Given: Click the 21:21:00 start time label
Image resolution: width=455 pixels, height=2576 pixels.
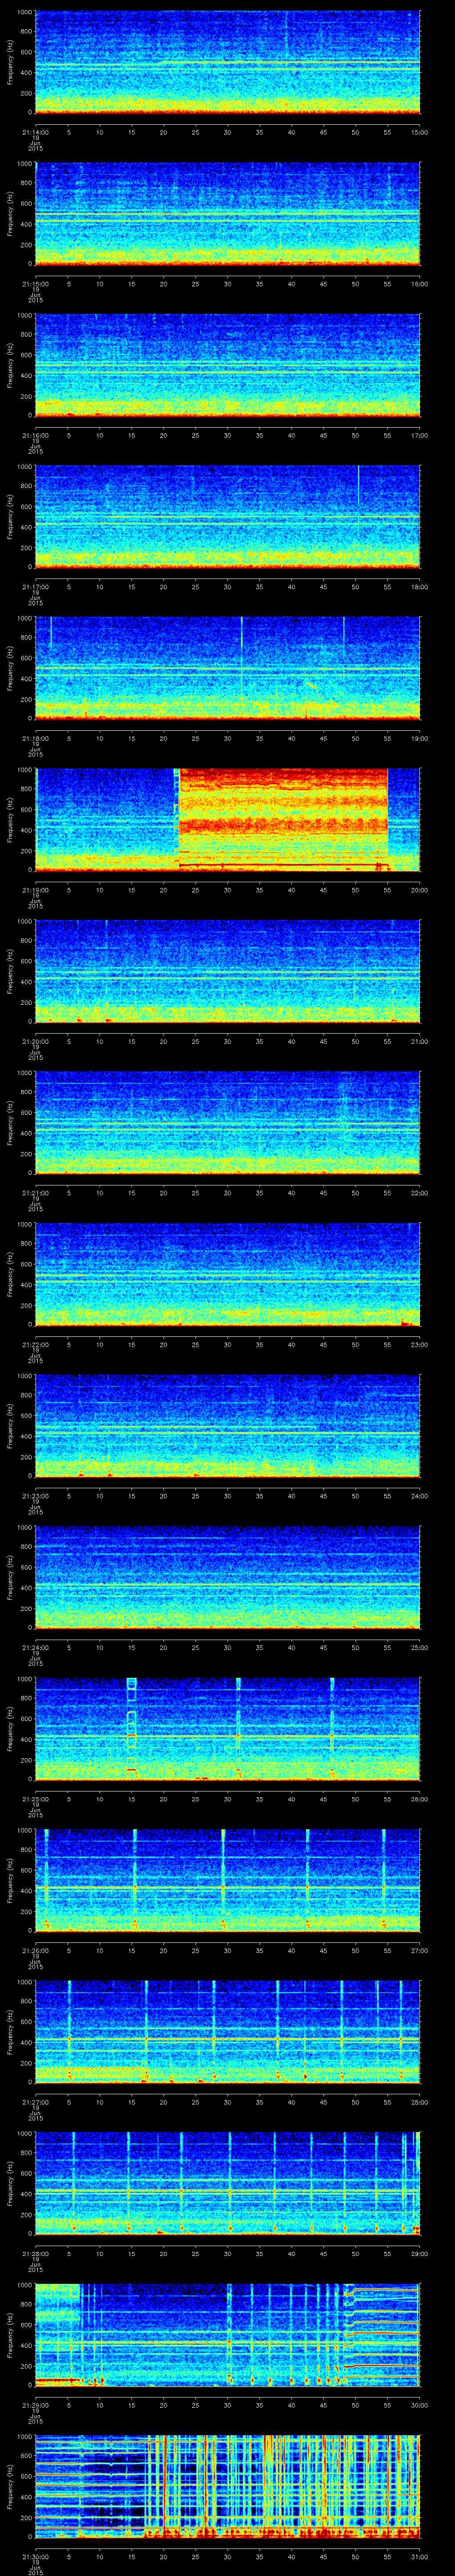Looking at the screenshot, I should [35, 1192].
